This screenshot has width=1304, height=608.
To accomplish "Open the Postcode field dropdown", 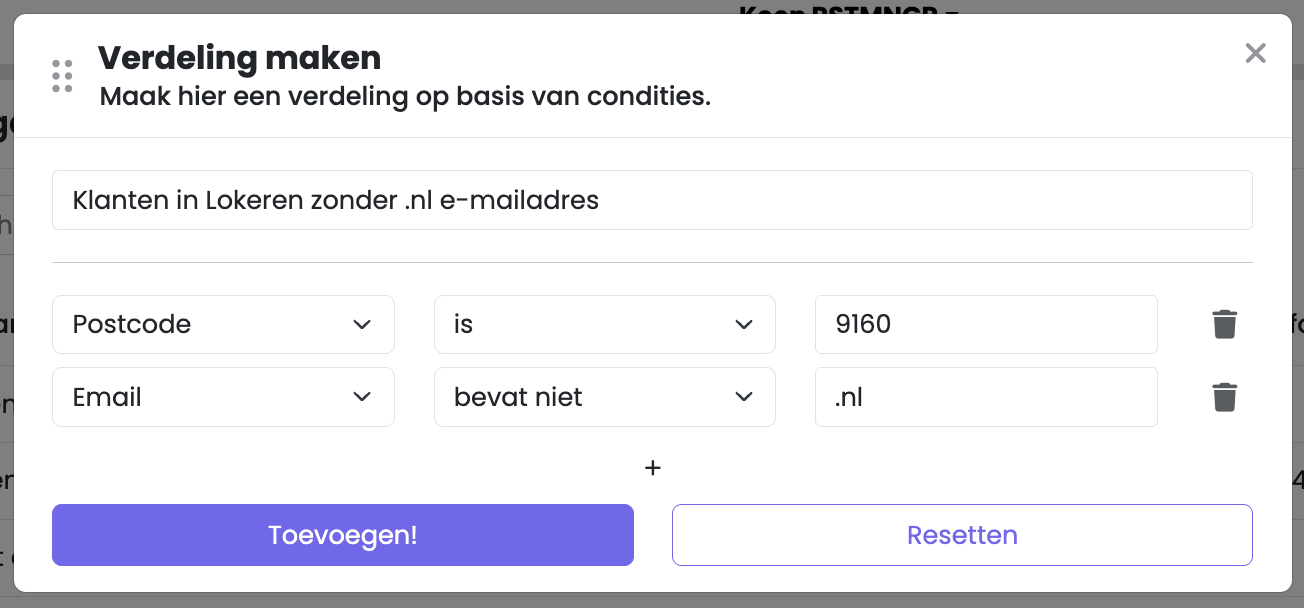I will click(223, 324).
